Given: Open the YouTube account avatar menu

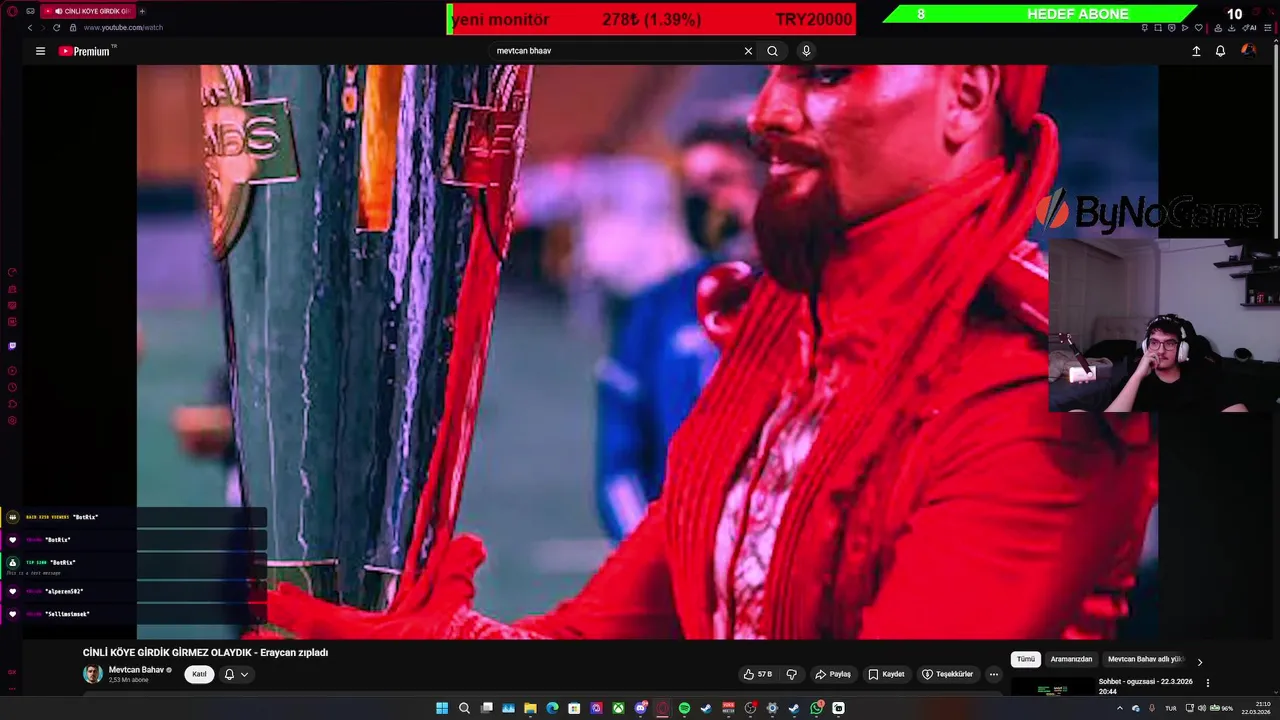Looking at the screenshot, I should tap(1248, 51).
